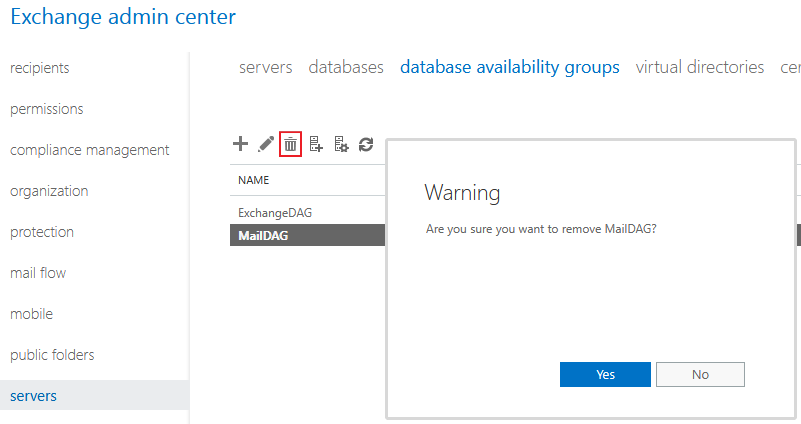Open the protection section
801x424 pixels.
coord(42,232)
